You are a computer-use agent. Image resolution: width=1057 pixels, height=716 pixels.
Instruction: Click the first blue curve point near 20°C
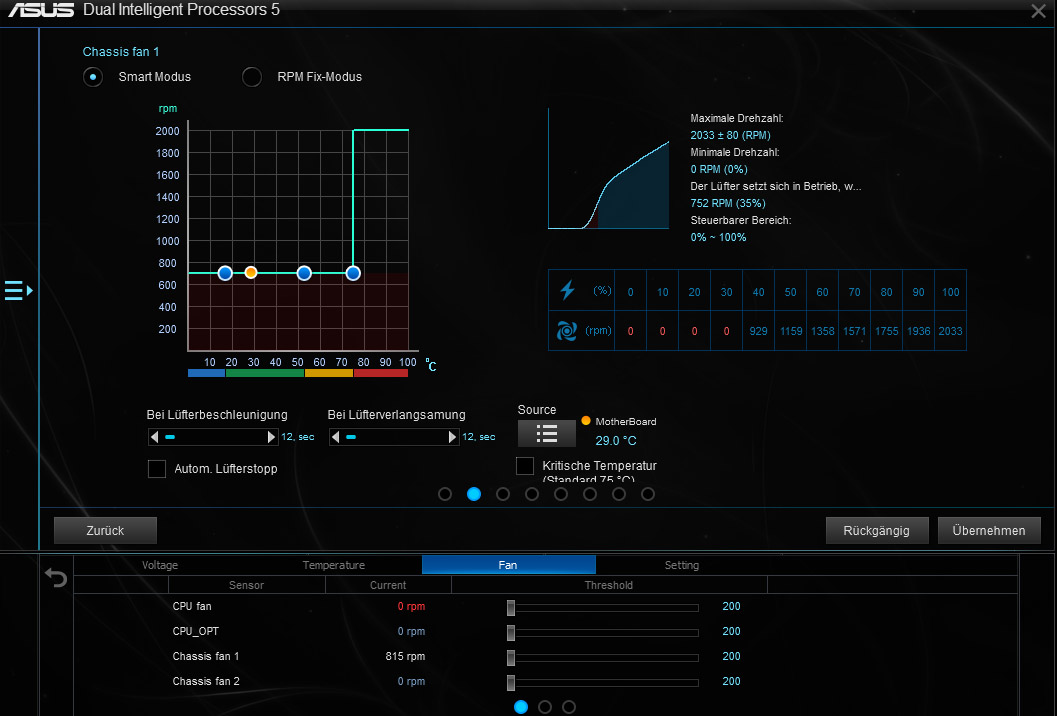pyautogui.click(x=225, y=273)
